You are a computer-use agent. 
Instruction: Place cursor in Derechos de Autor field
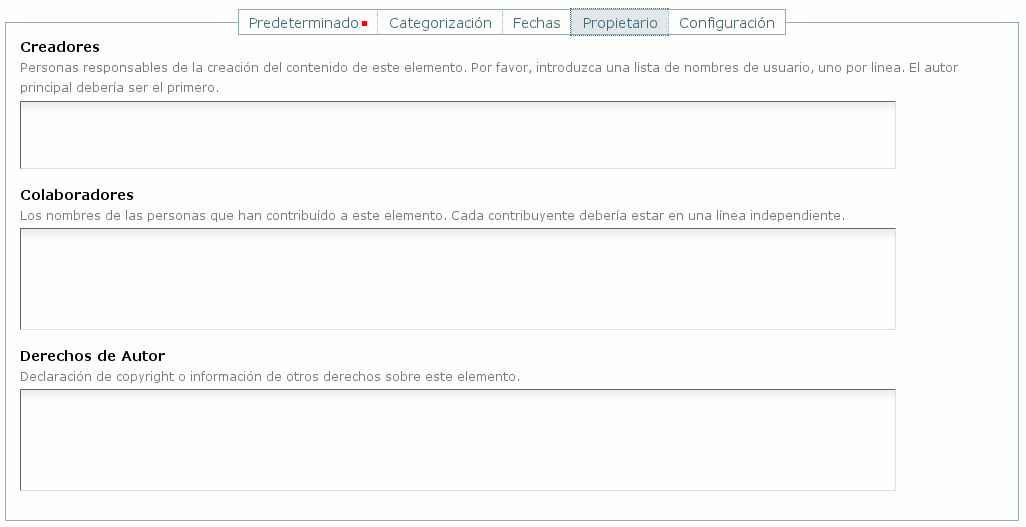(457, 440)
